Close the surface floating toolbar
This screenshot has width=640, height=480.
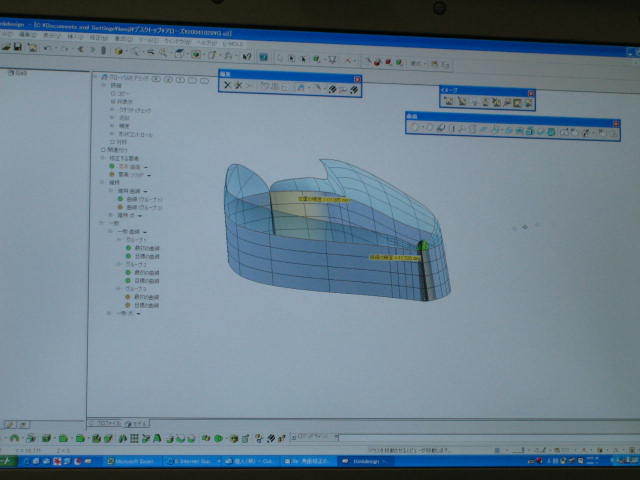[616, 123]
